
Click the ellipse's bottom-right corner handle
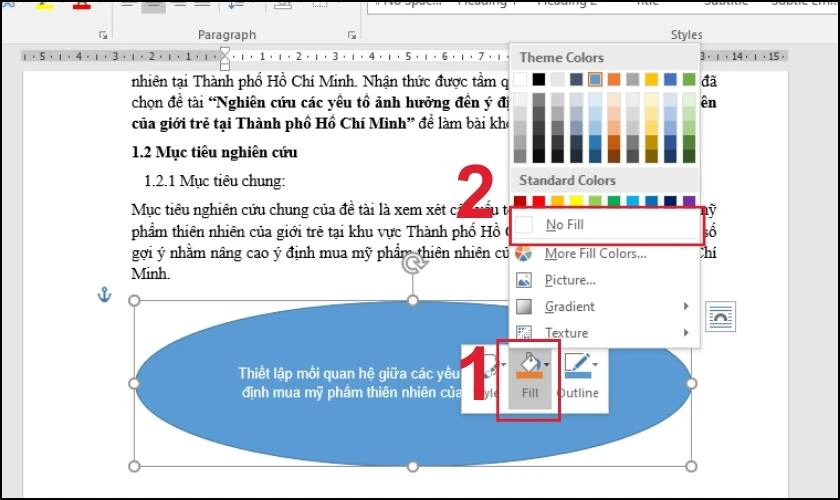(x=692, y=467)
